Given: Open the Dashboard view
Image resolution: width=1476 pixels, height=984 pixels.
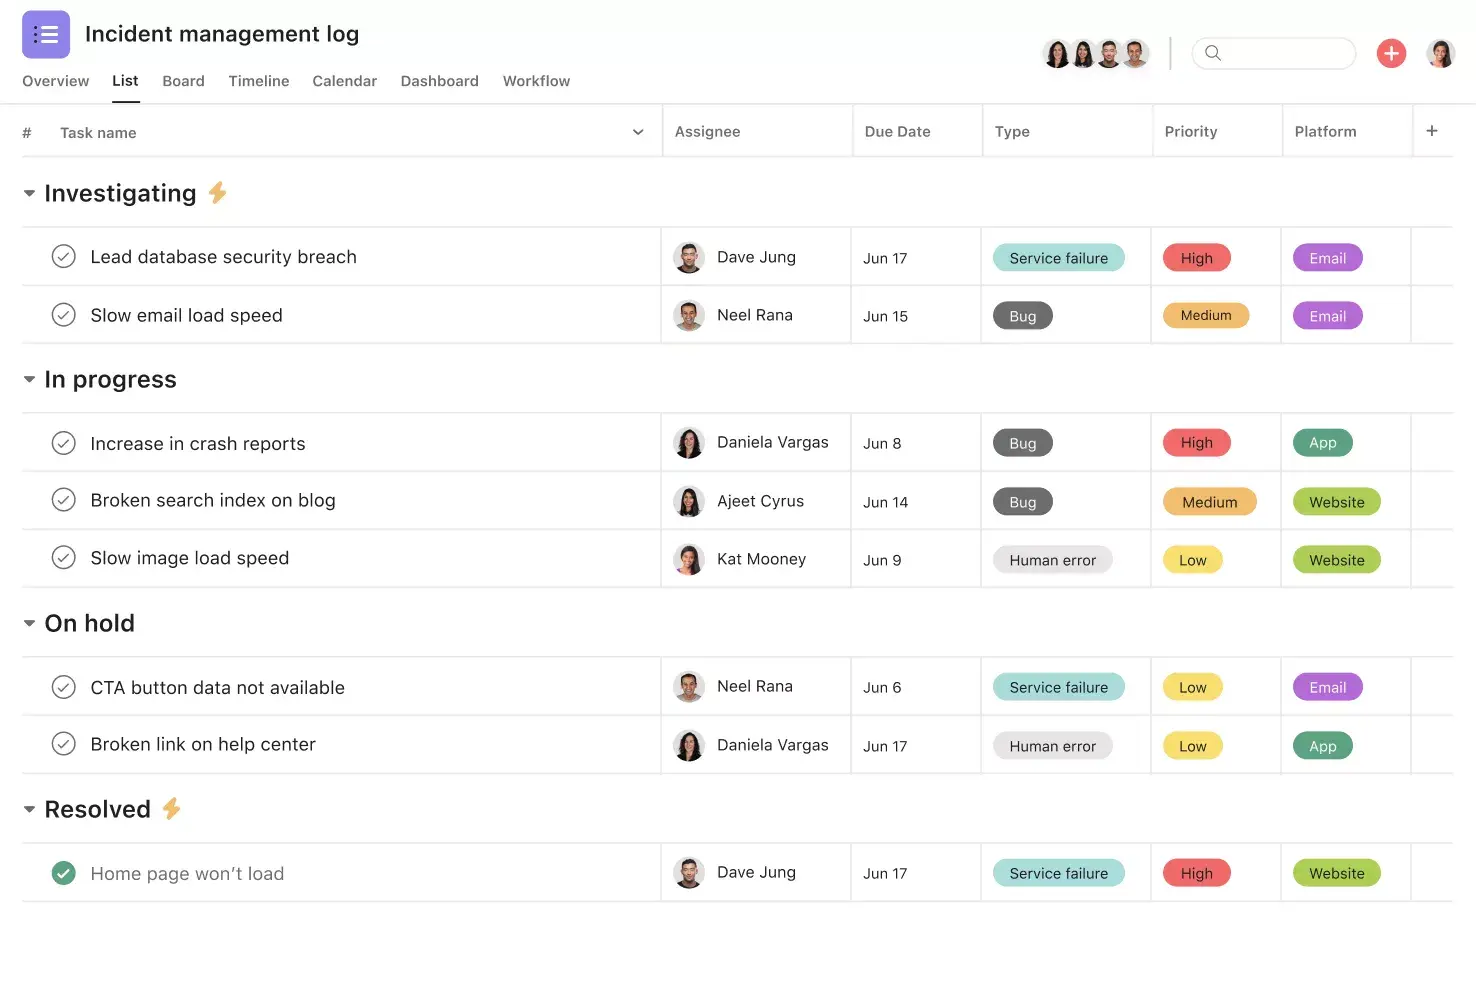Looking at the screenshot, I should 439,81.
